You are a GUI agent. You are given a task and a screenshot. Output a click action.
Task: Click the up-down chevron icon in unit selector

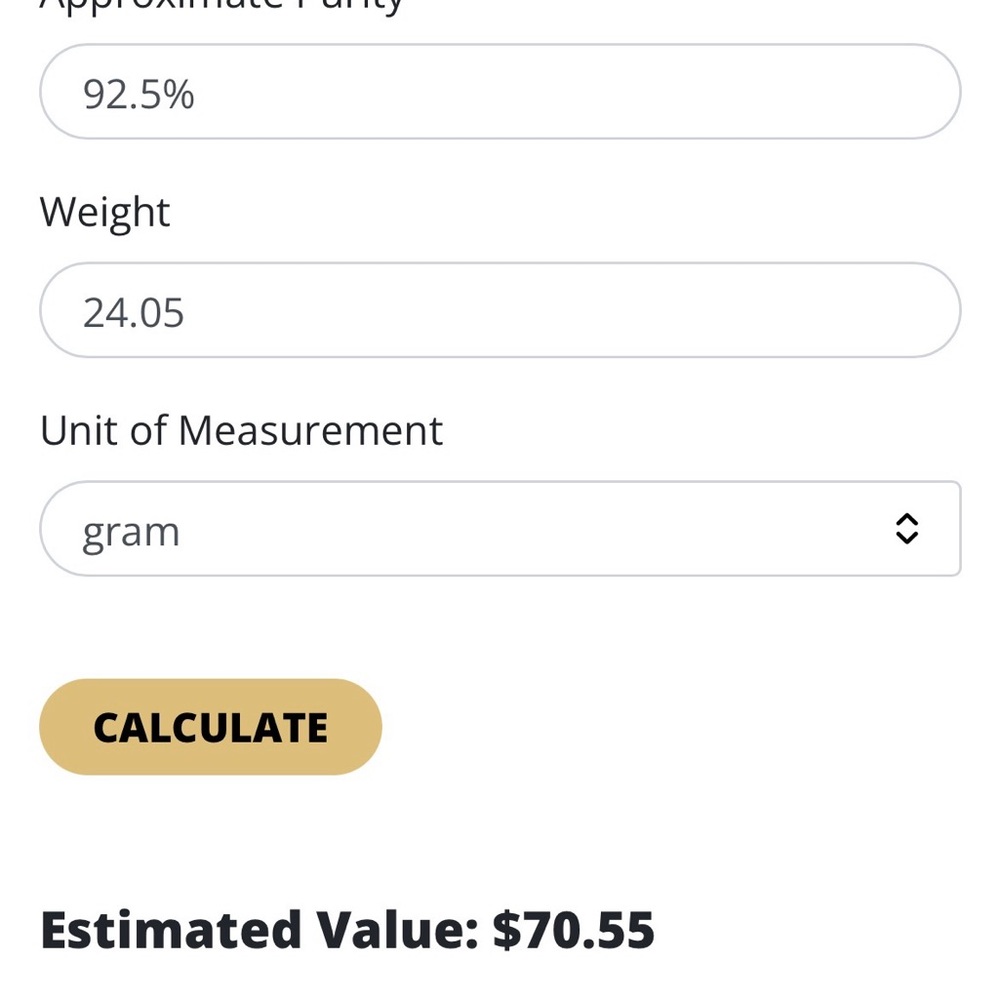tap(906, 529)
